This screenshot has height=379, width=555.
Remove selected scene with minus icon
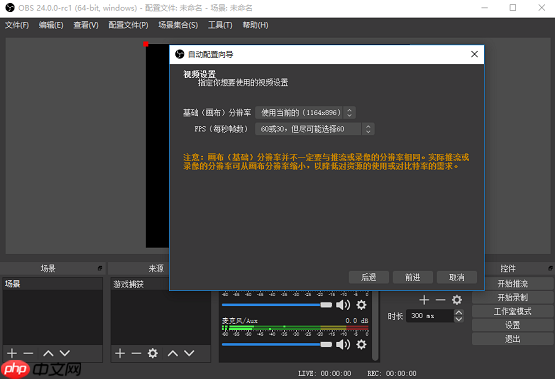[28, 353]
